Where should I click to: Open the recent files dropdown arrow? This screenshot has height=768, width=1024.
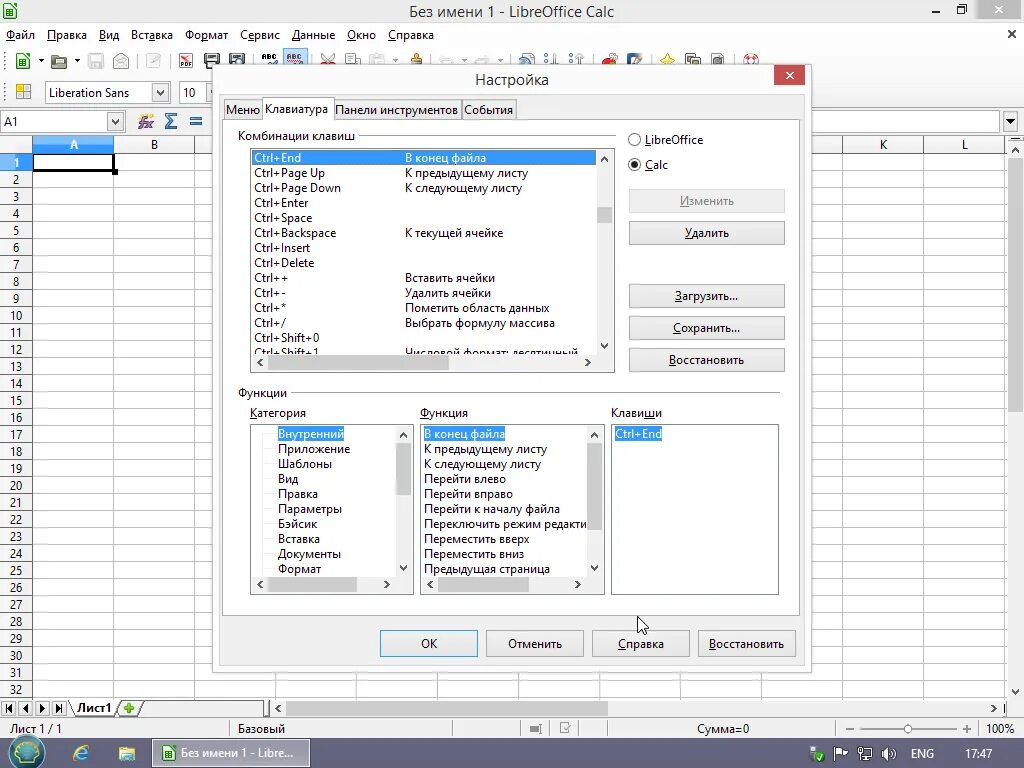coord(77,61)
